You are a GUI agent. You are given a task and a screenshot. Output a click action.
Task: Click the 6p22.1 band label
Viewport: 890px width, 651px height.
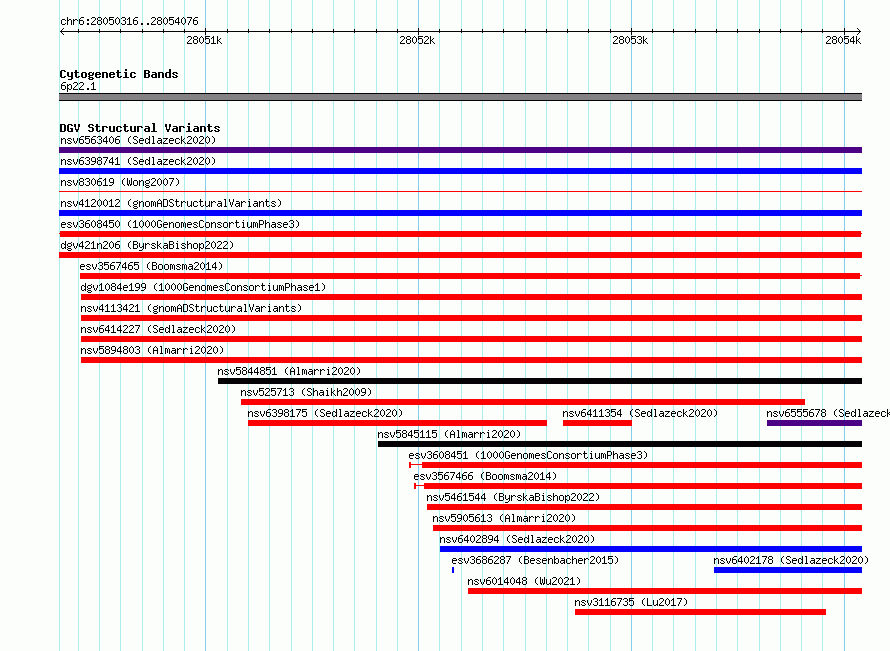click(x=78, y=86)
